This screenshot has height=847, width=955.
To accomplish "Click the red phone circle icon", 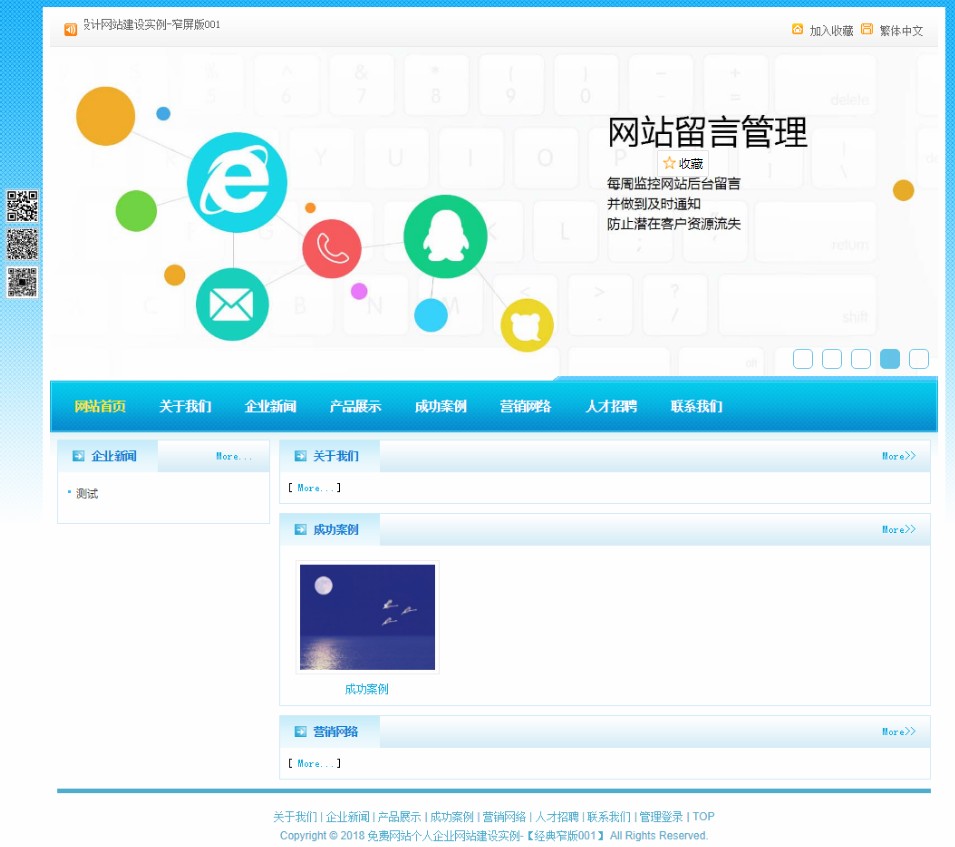I will (332, 248).
